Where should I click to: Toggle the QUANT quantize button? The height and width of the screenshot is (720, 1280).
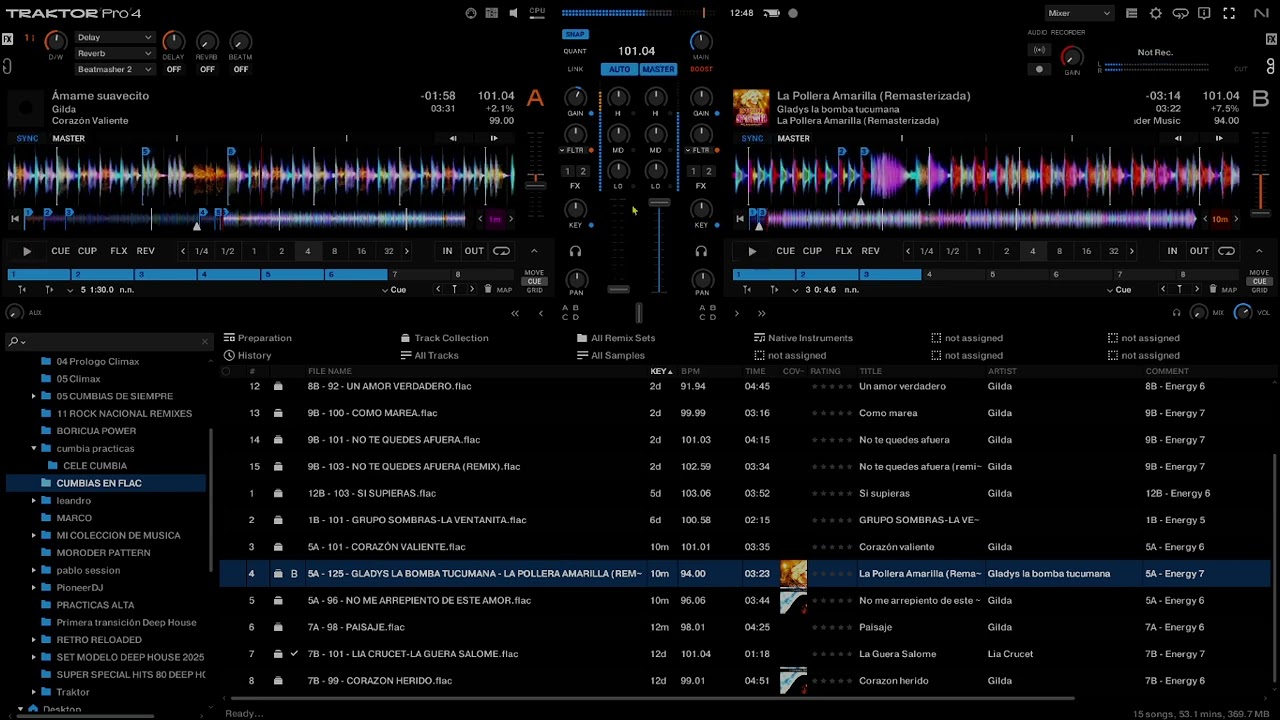pyautogui.click(x=575, y=51)
